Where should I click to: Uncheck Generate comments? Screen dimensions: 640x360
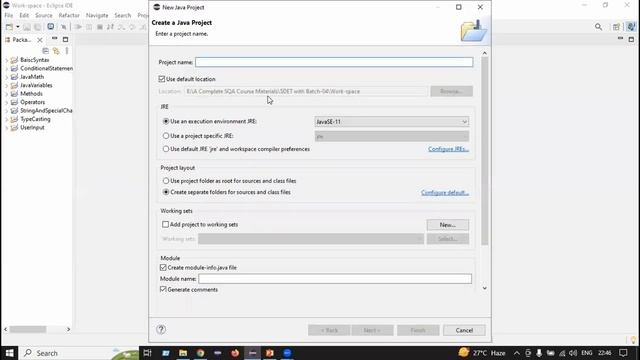[163, 289]
